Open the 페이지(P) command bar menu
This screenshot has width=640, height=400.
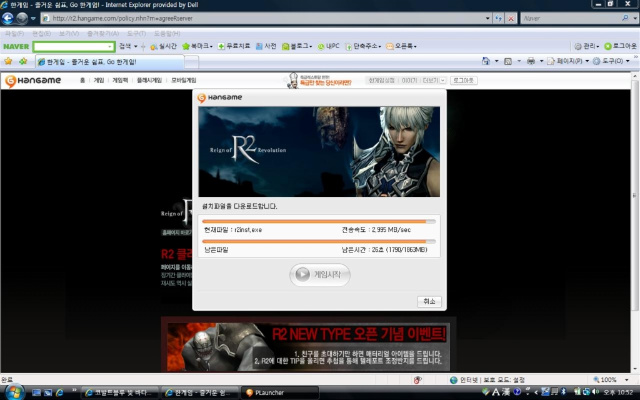pyautogui.click(x=568, y=61)
